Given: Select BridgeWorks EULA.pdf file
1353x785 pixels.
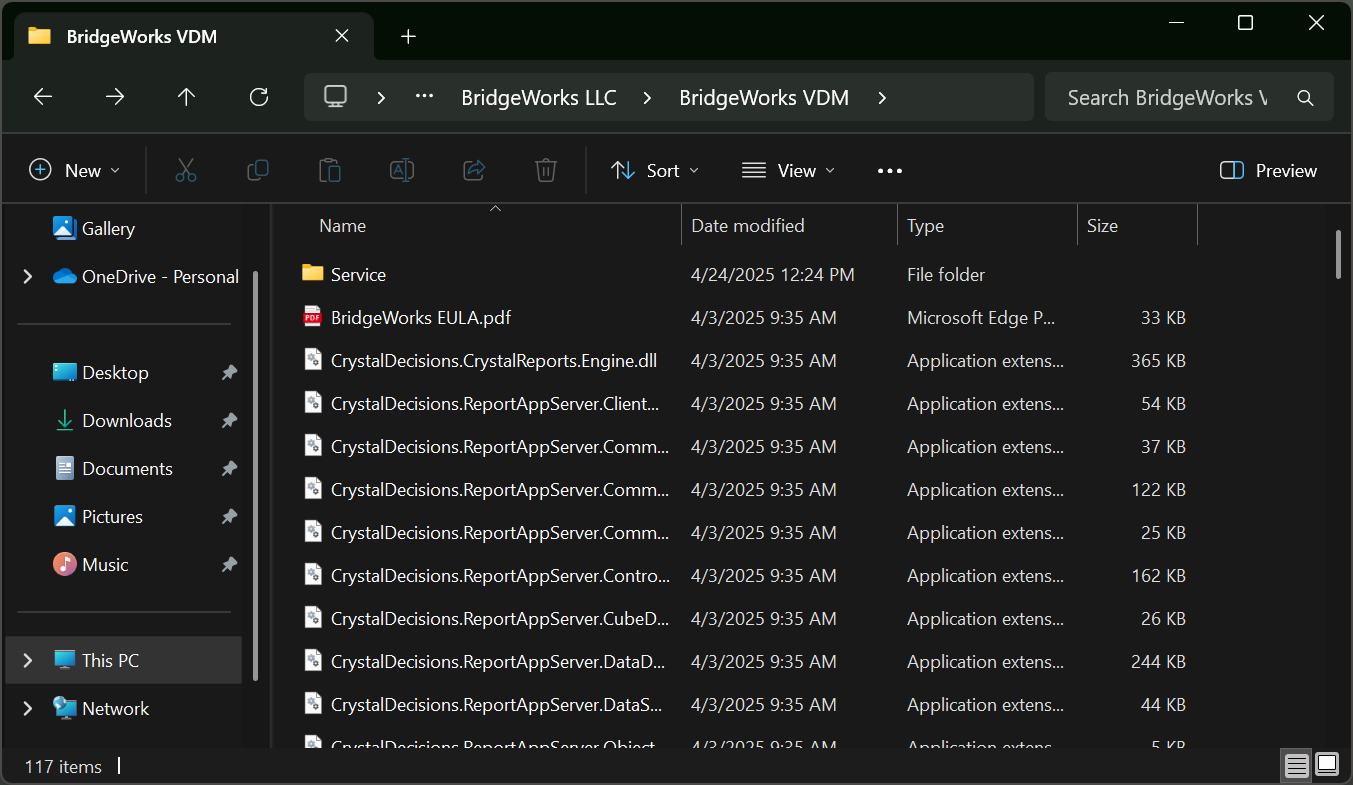Looking at the screenshot, I should click(421, 317).
